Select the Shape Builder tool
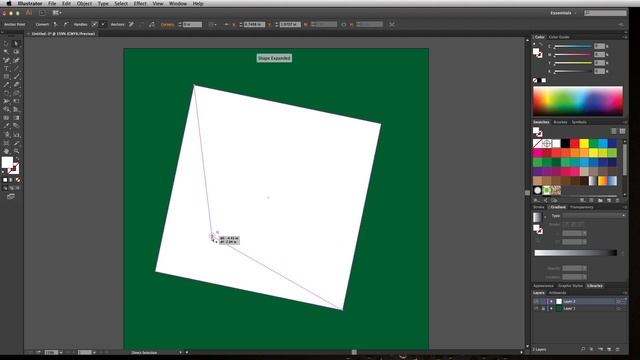The height and width of the screenshot is (360, 640). [x=7, y=109]
